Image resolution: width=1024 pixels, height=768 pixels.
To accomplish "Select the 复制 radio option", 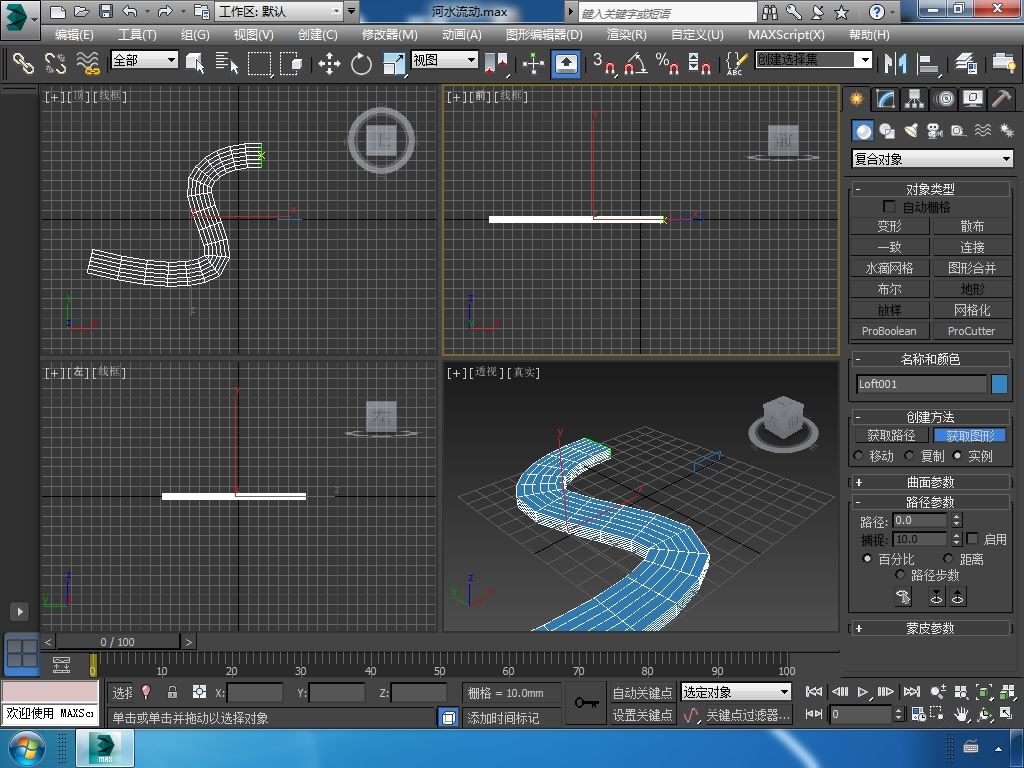I will click(909, 455).
